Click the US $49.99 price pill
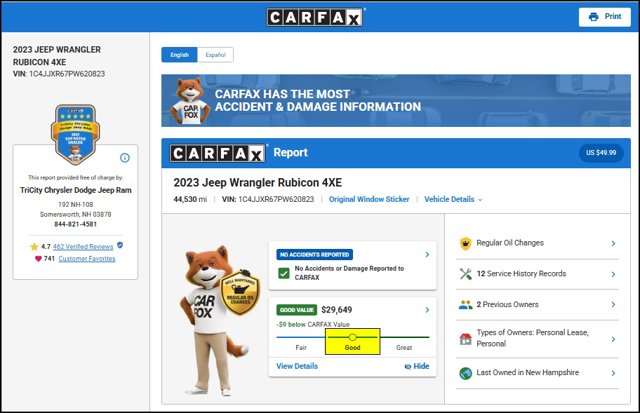Image resolution: width=640 pixels, height=413 pixels. (x=601, y=153)
